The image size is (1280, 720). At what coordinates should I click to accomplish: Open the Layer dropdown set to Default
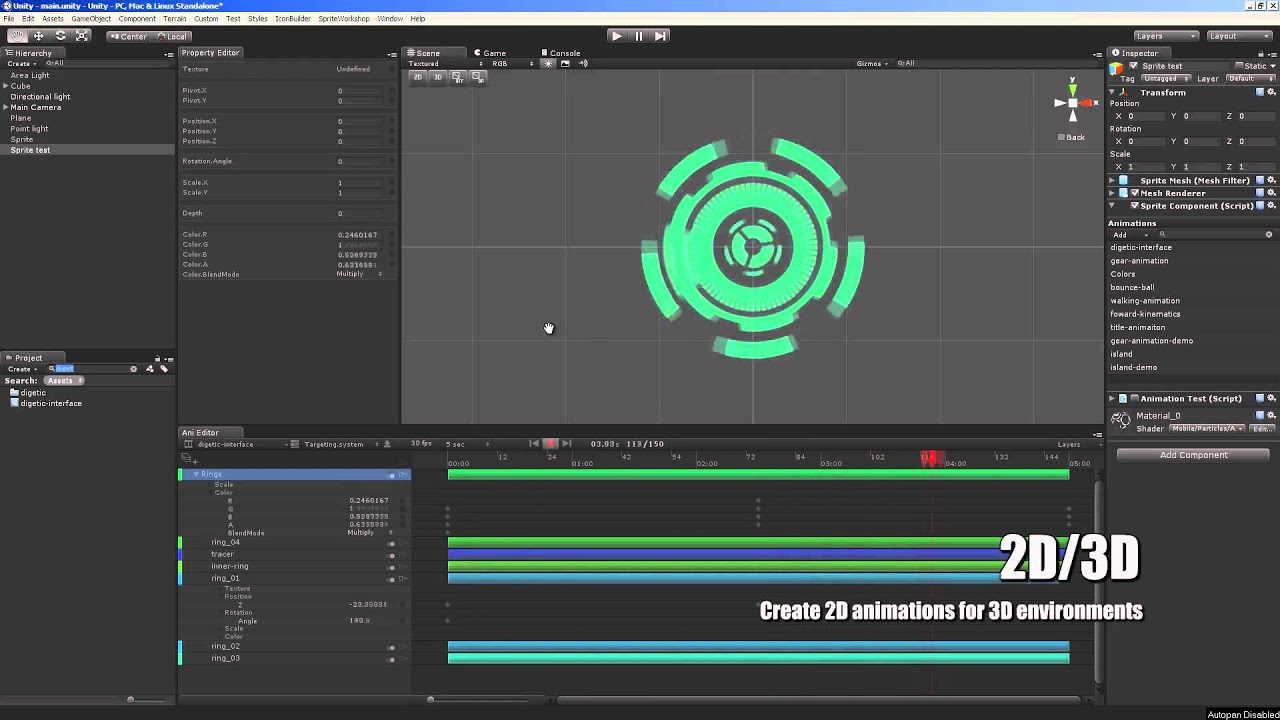point(1249,79)
